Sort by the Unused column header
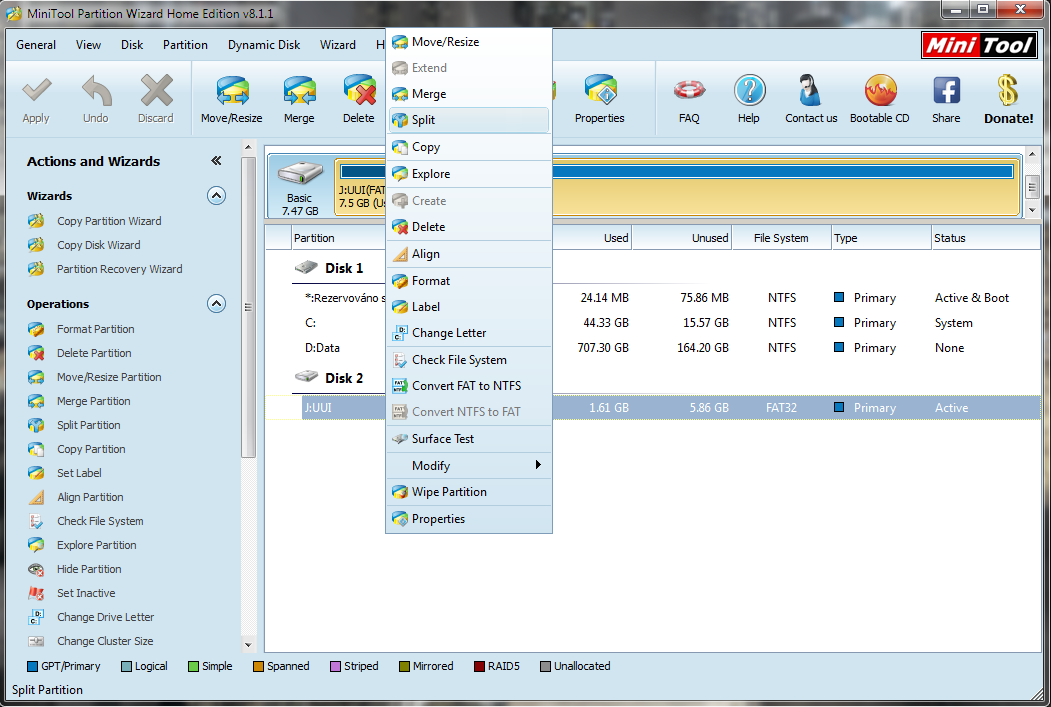Image resolution: width=1051 pixels, height=707 pixels. point(682,238)
